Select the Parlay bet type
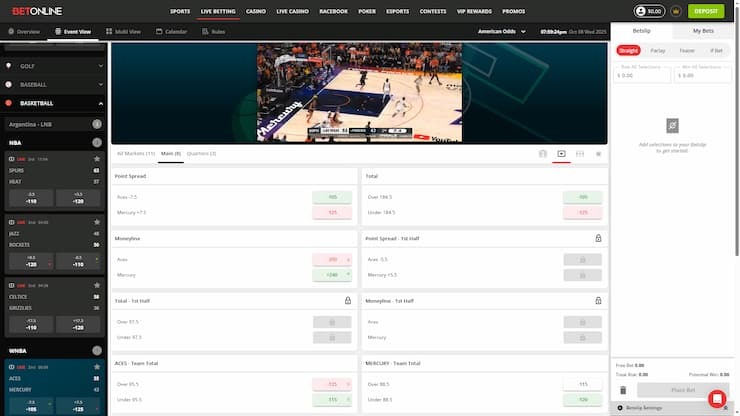This screenshot has width=740, height=416. point(657,50)
